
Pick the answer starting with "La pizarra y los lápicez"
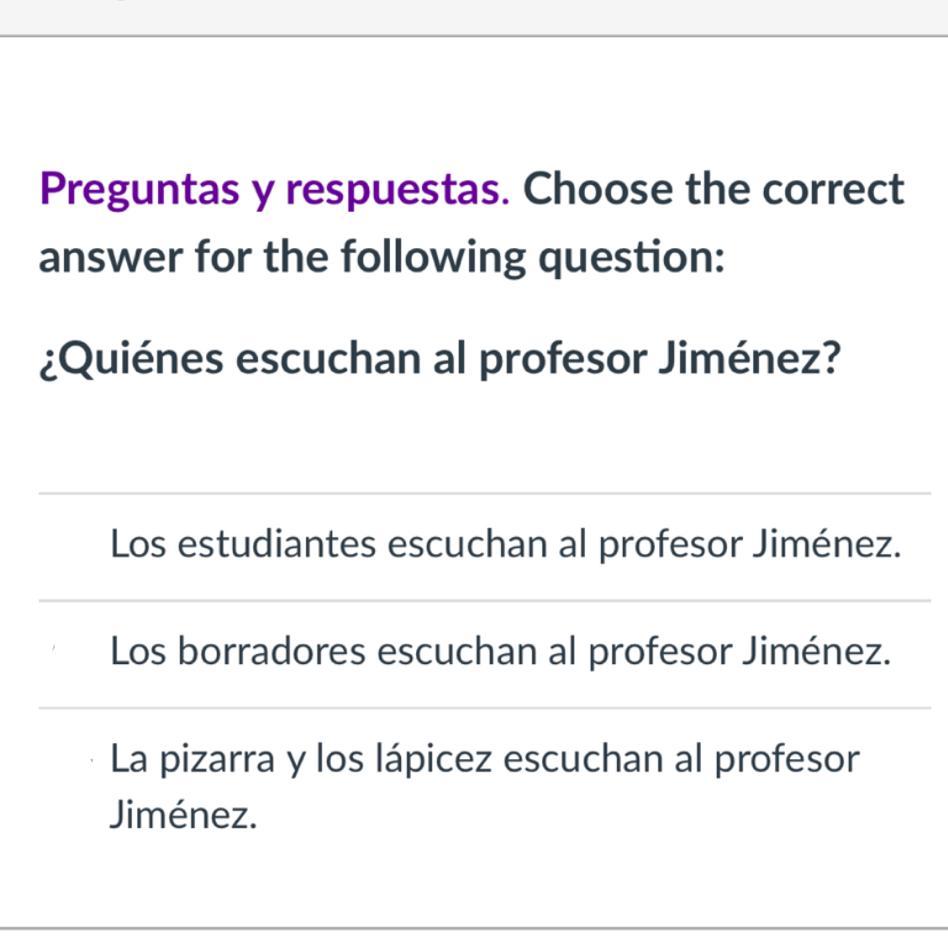[484, 760]
